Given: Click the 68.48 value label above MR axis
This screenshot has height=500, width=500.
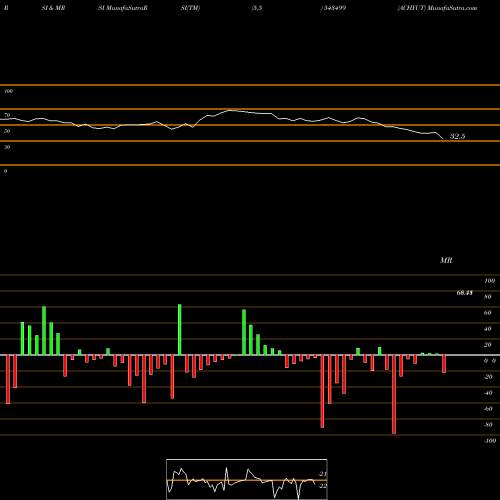Looking at the screenshot, I should pos(464,293).
